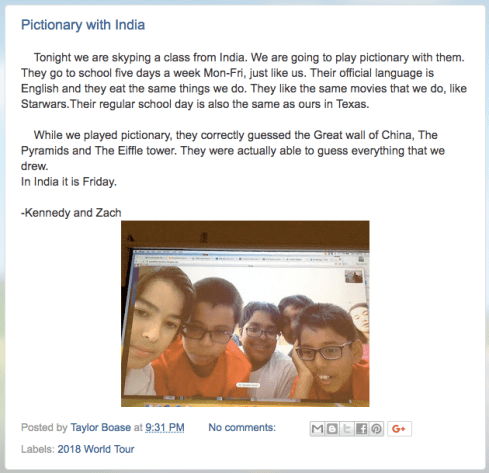Click the 'Posted by' text
This screenshot has height=473, width=489.
44,427
